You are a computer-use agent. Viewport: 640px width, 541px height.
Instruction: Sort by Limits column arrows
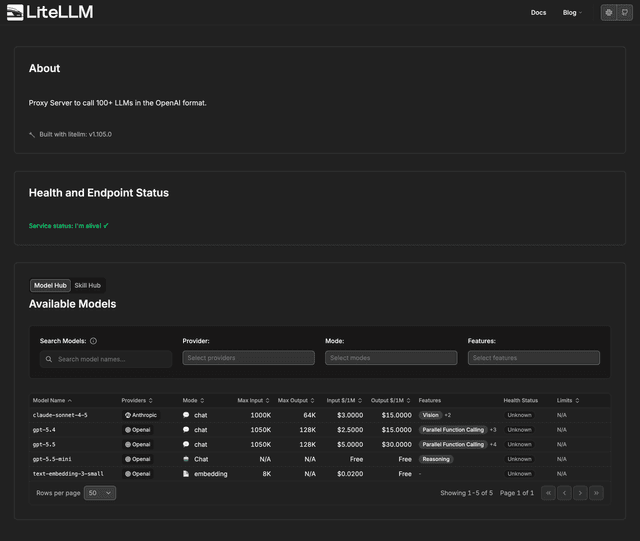pyautogui.click(x=577, y=401)
